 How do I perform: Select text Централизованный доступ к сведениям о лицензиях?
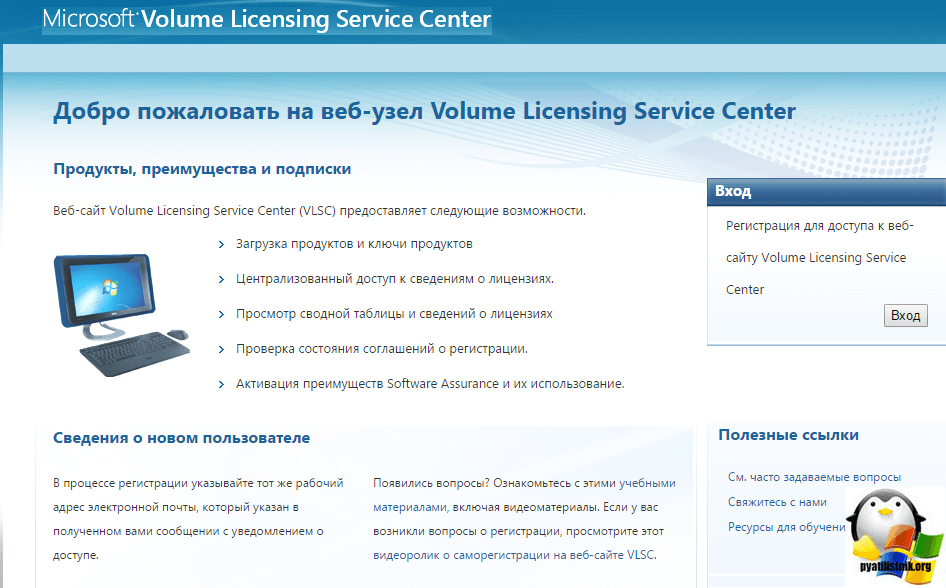(x=395, y=279)
